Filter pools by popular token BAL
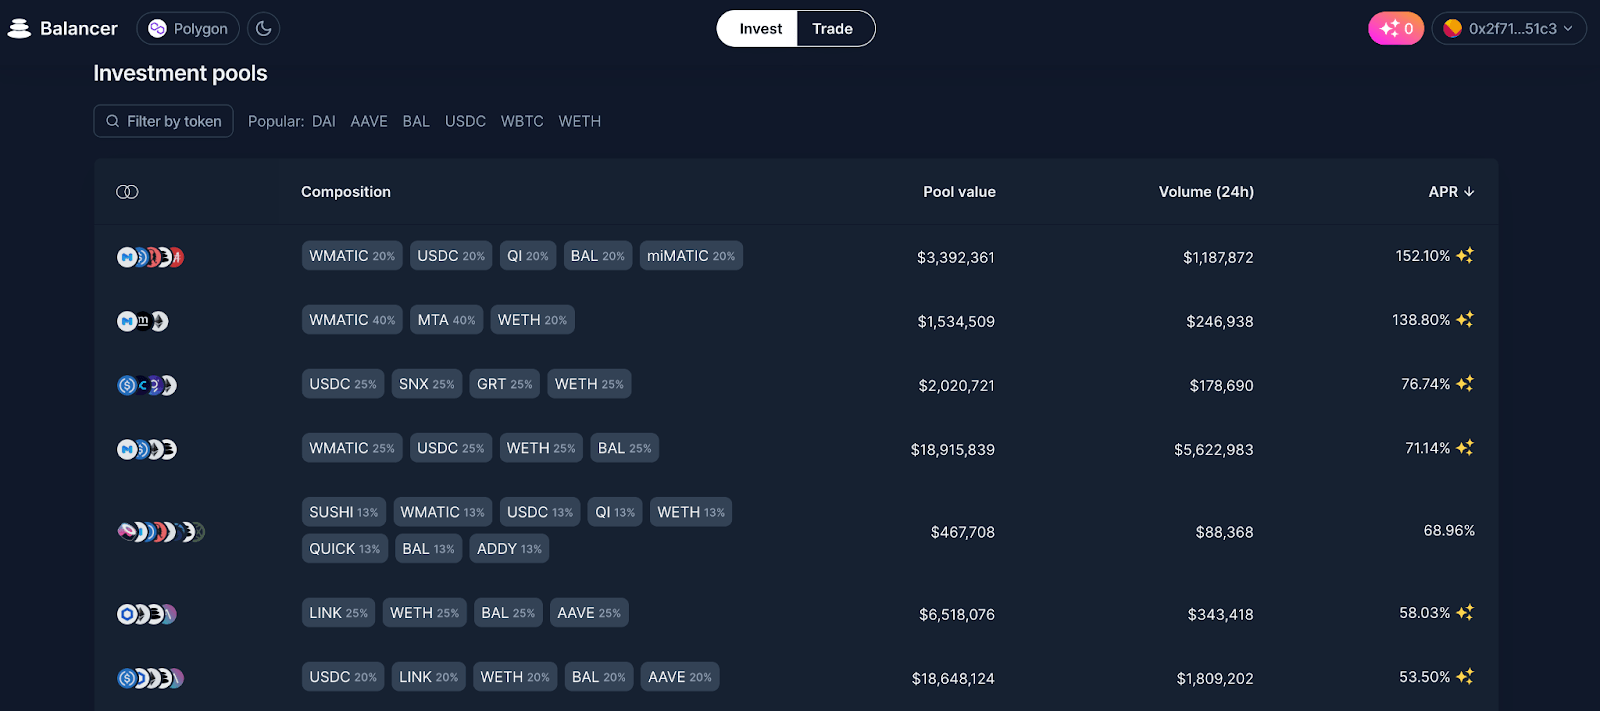Image resolution: width=1600 pixels, height=711 pixels. [x=416, y=121]
